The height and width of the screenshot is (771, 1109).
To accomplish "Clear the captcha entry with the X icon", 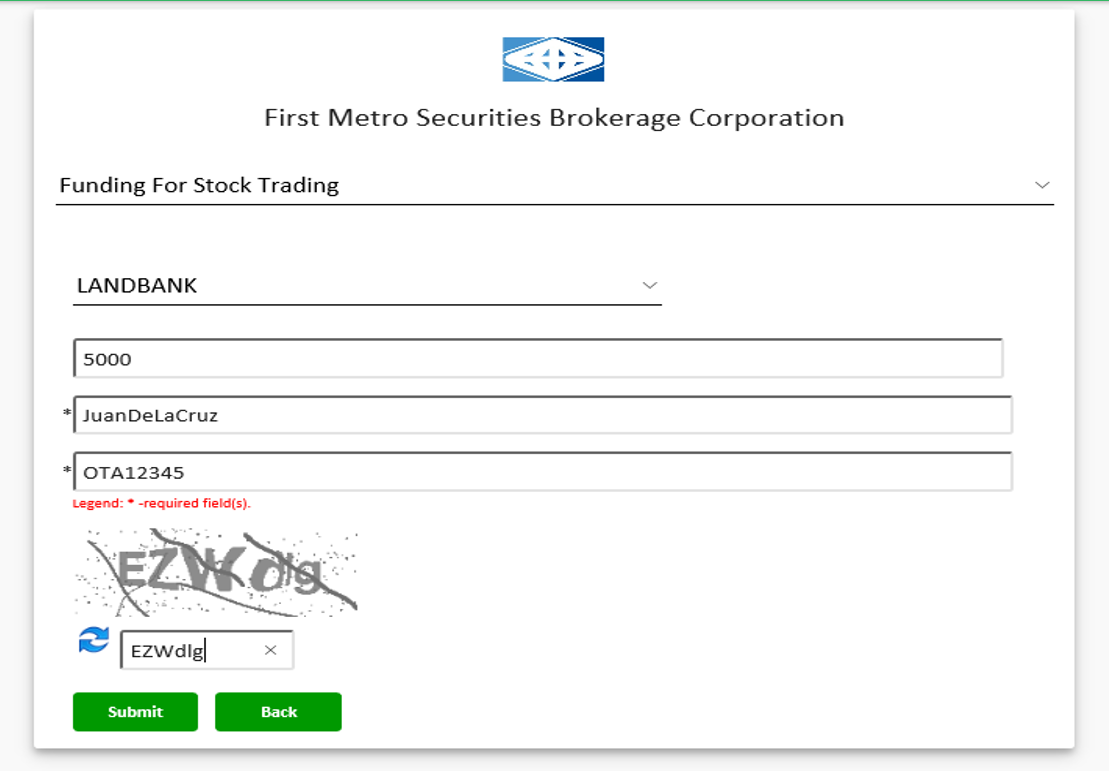I will tap(270, 650).
